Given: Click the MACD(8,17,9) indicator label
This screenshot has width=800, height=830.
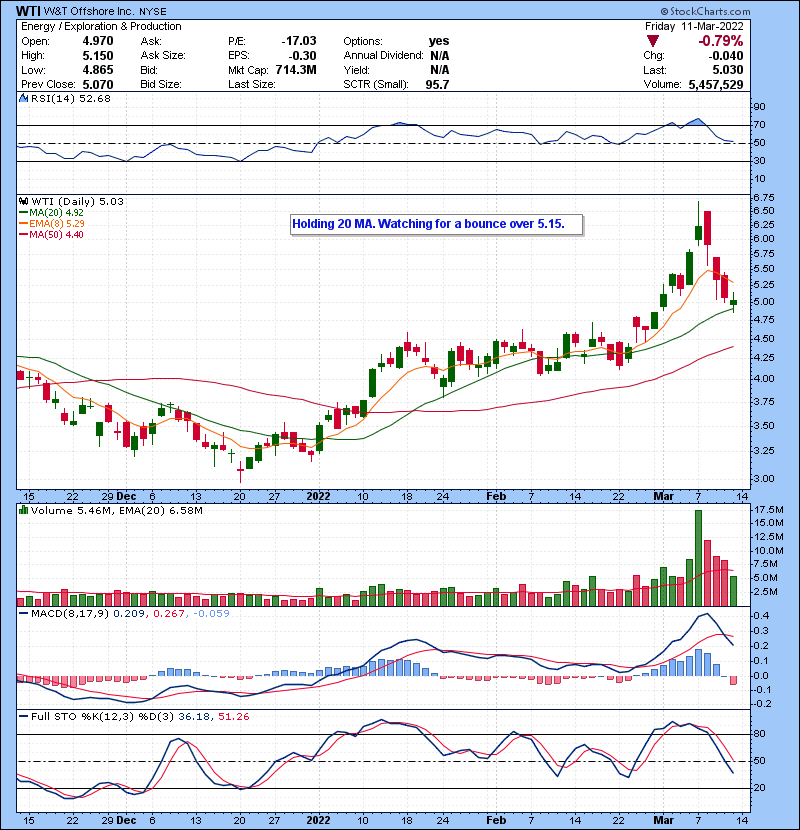Looking at the screenshot, I should pyautogui.click(x=70, y=614).
